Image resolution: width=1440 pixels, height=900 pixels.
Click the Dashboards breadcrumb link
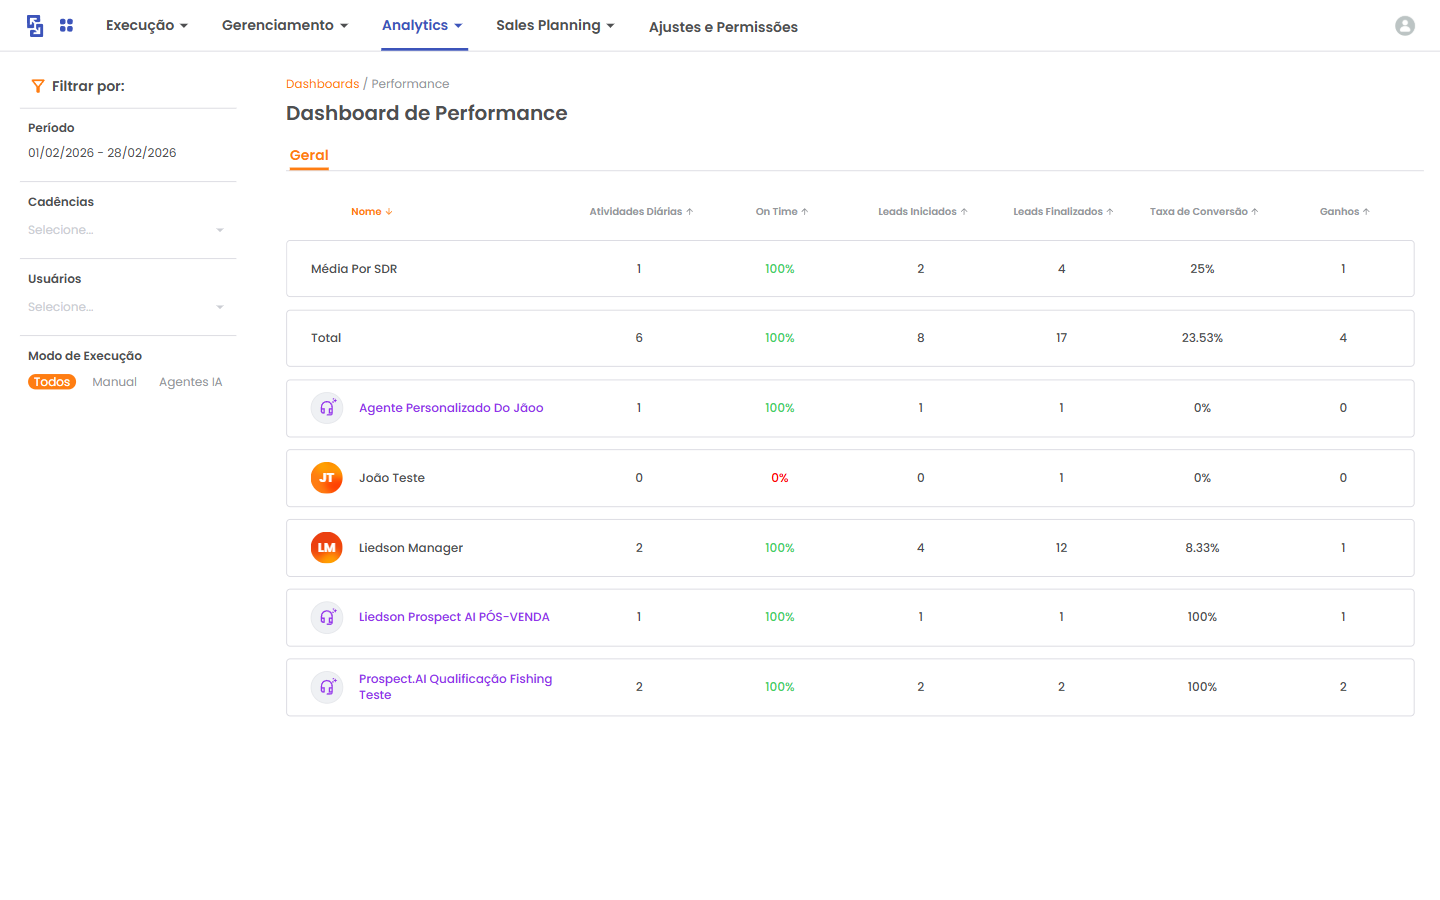tap(322, 84)
